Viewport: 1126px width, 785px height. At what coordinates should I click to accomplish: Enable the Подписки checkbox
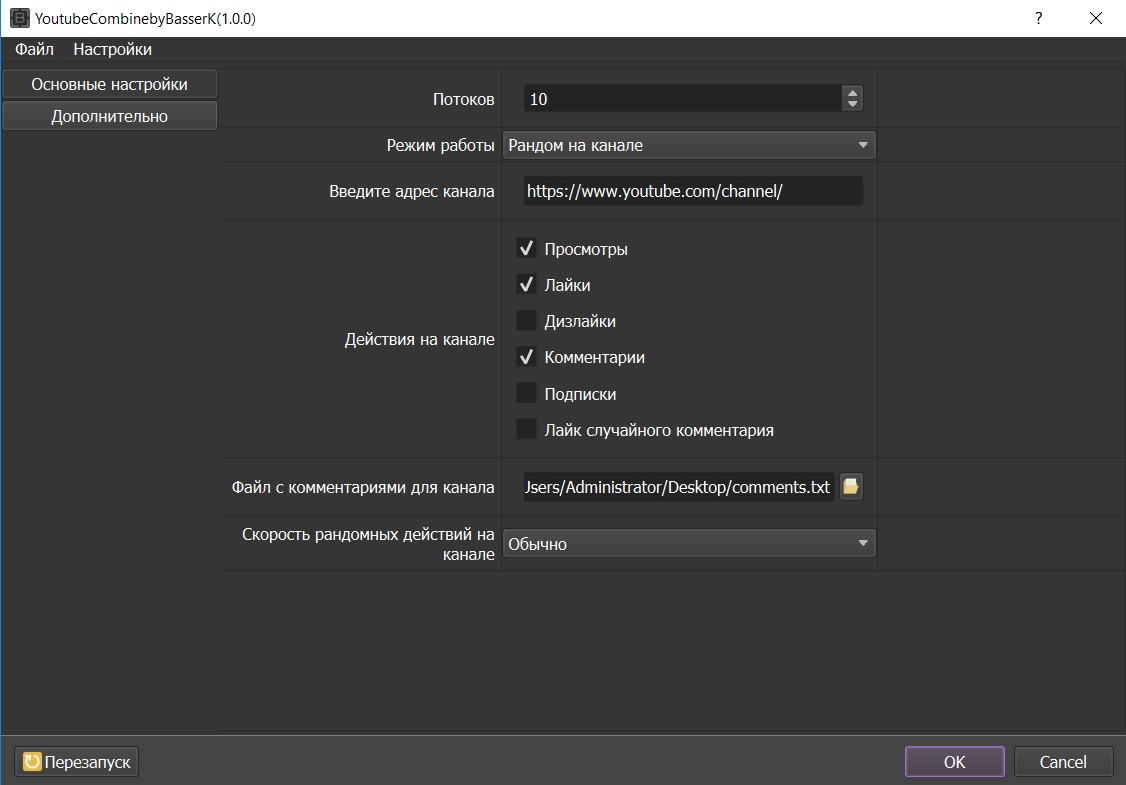coord(526,394)
